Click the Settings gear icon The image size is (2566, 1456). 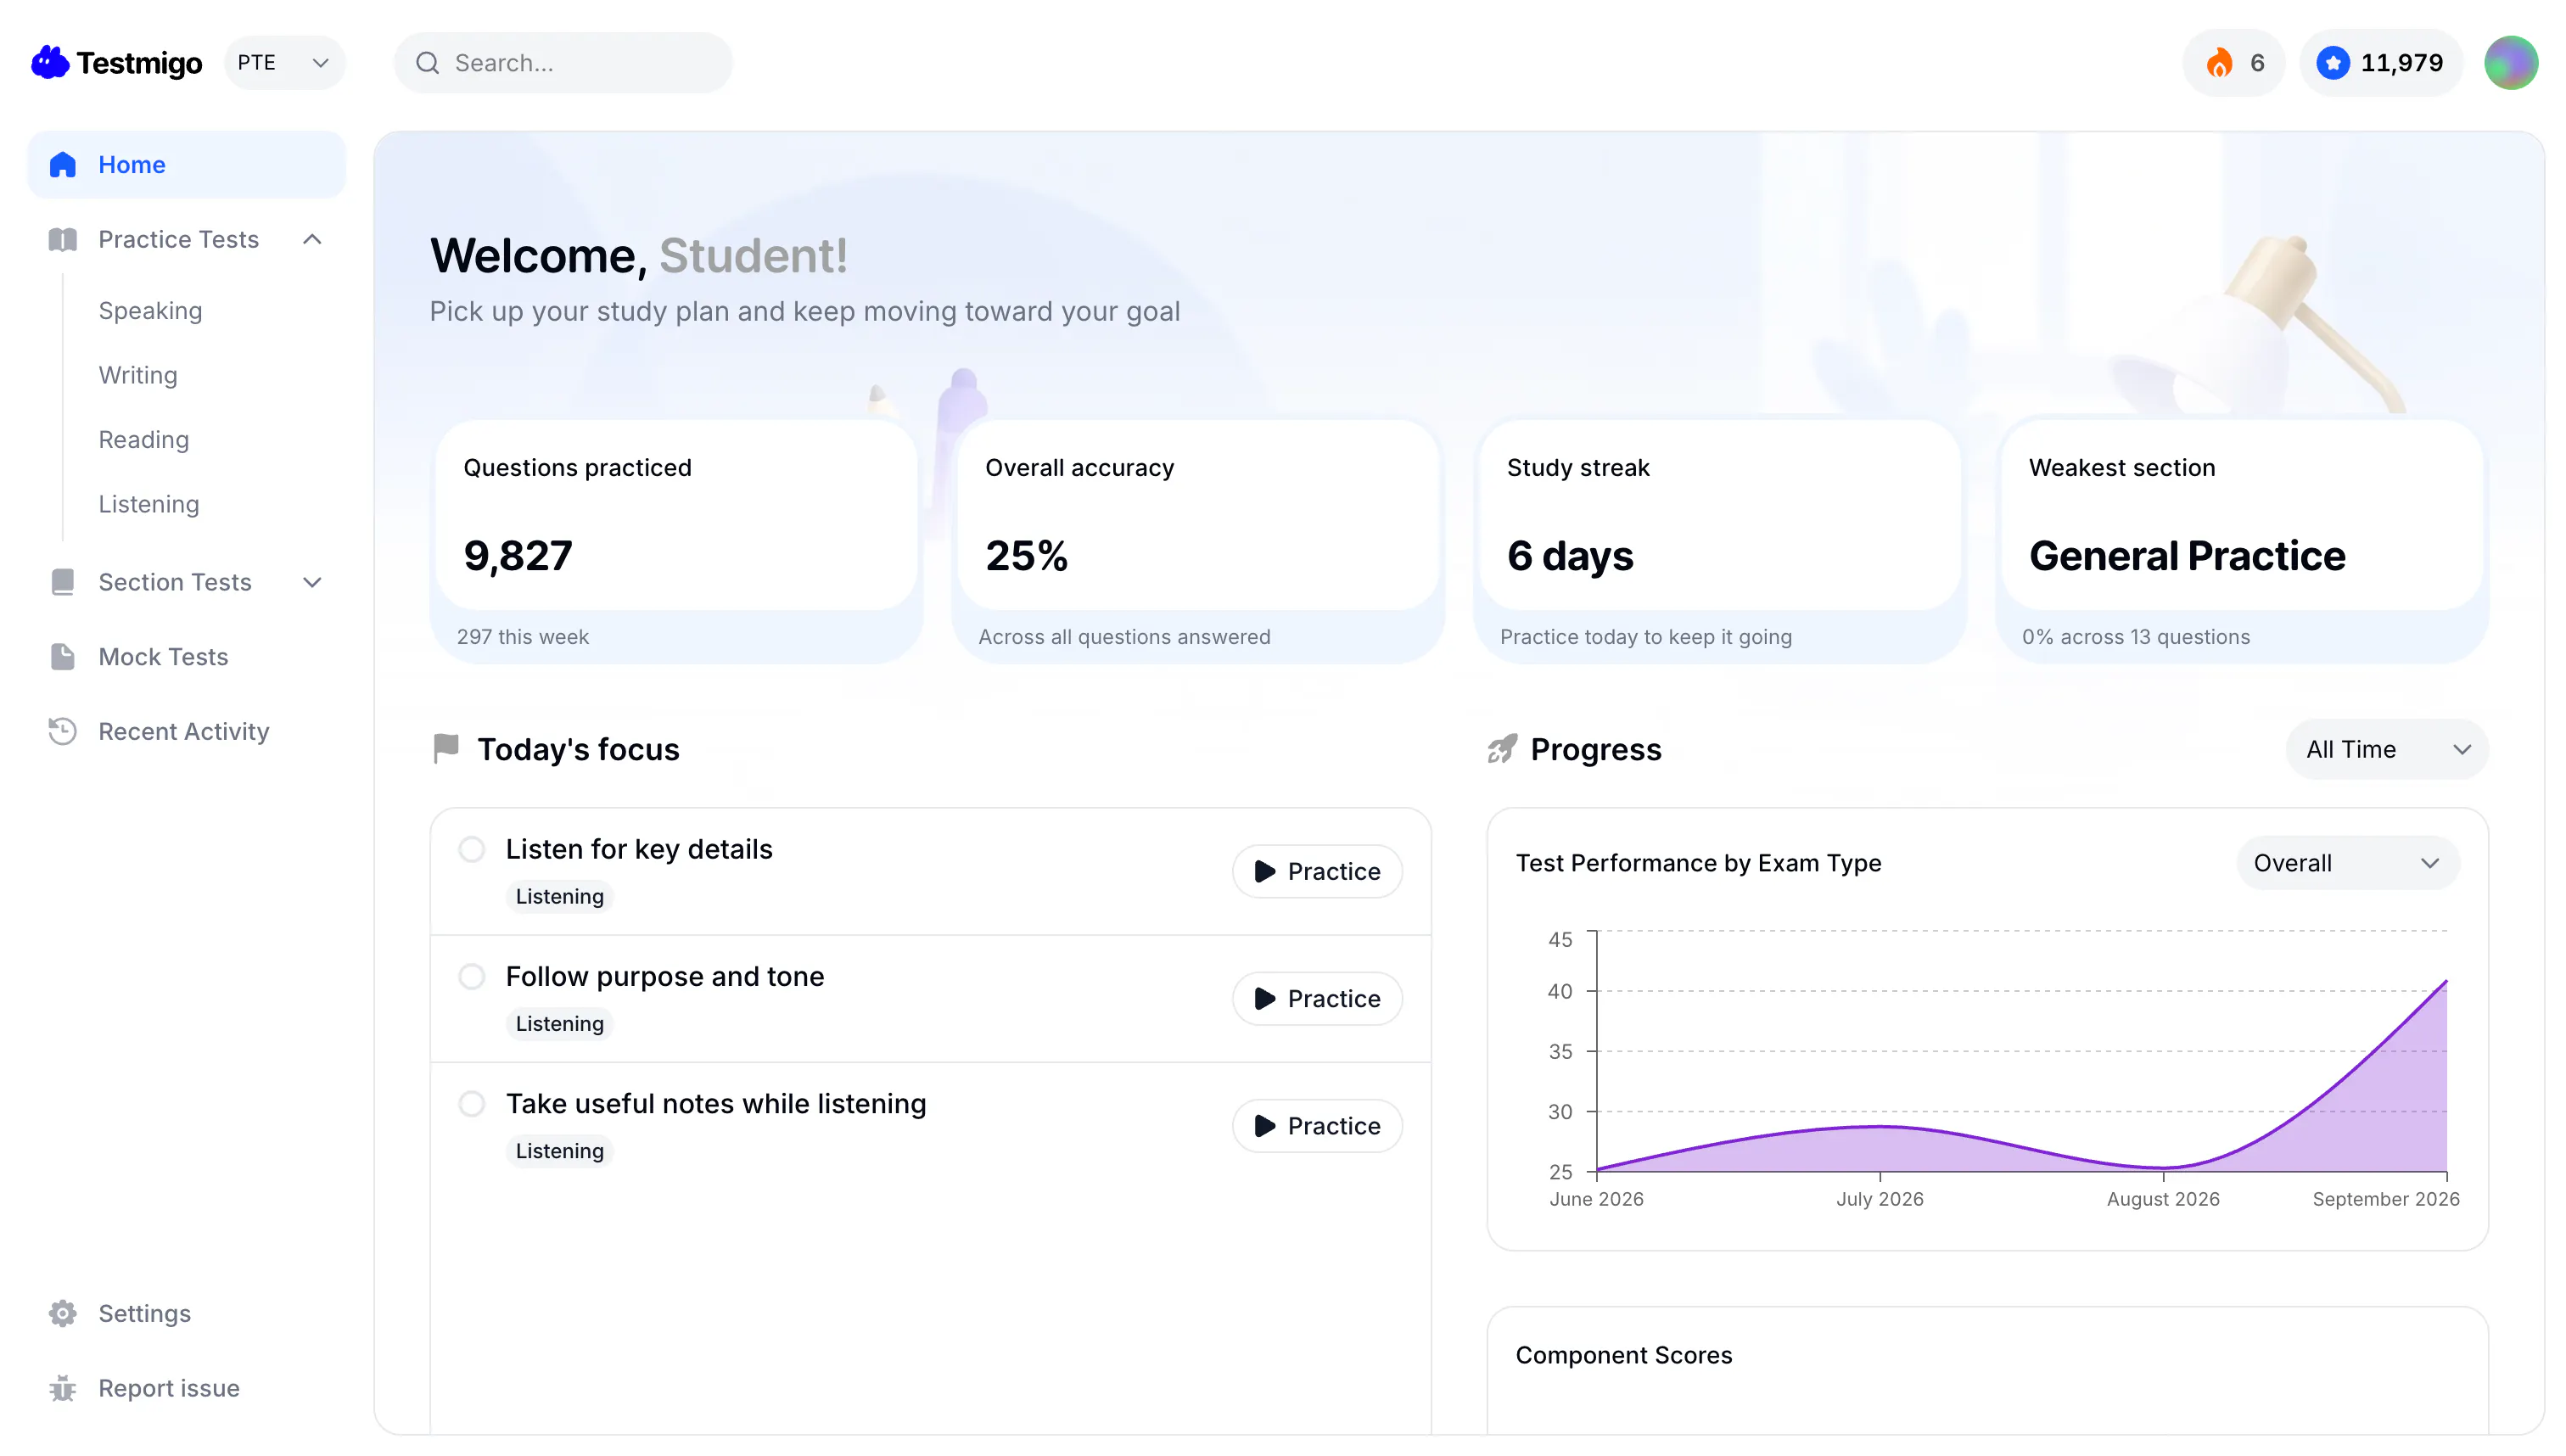click(x=63, y=1313)
